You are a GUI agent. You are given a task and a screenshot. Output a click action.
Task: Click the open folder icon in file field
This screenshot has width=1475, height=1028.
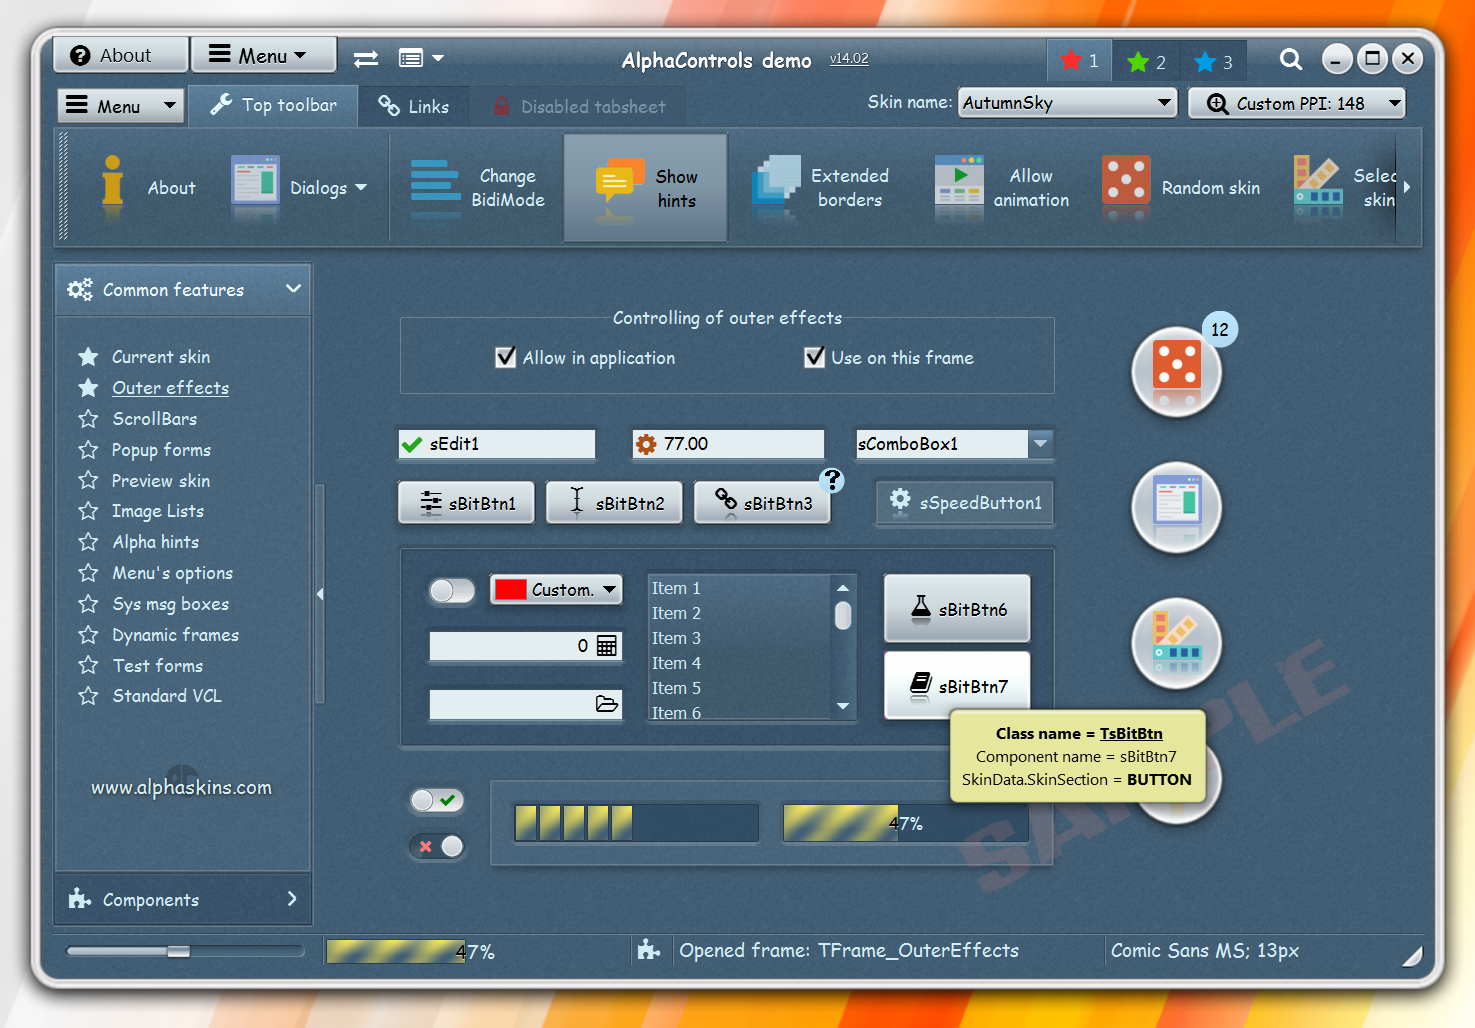click(606, 704)
